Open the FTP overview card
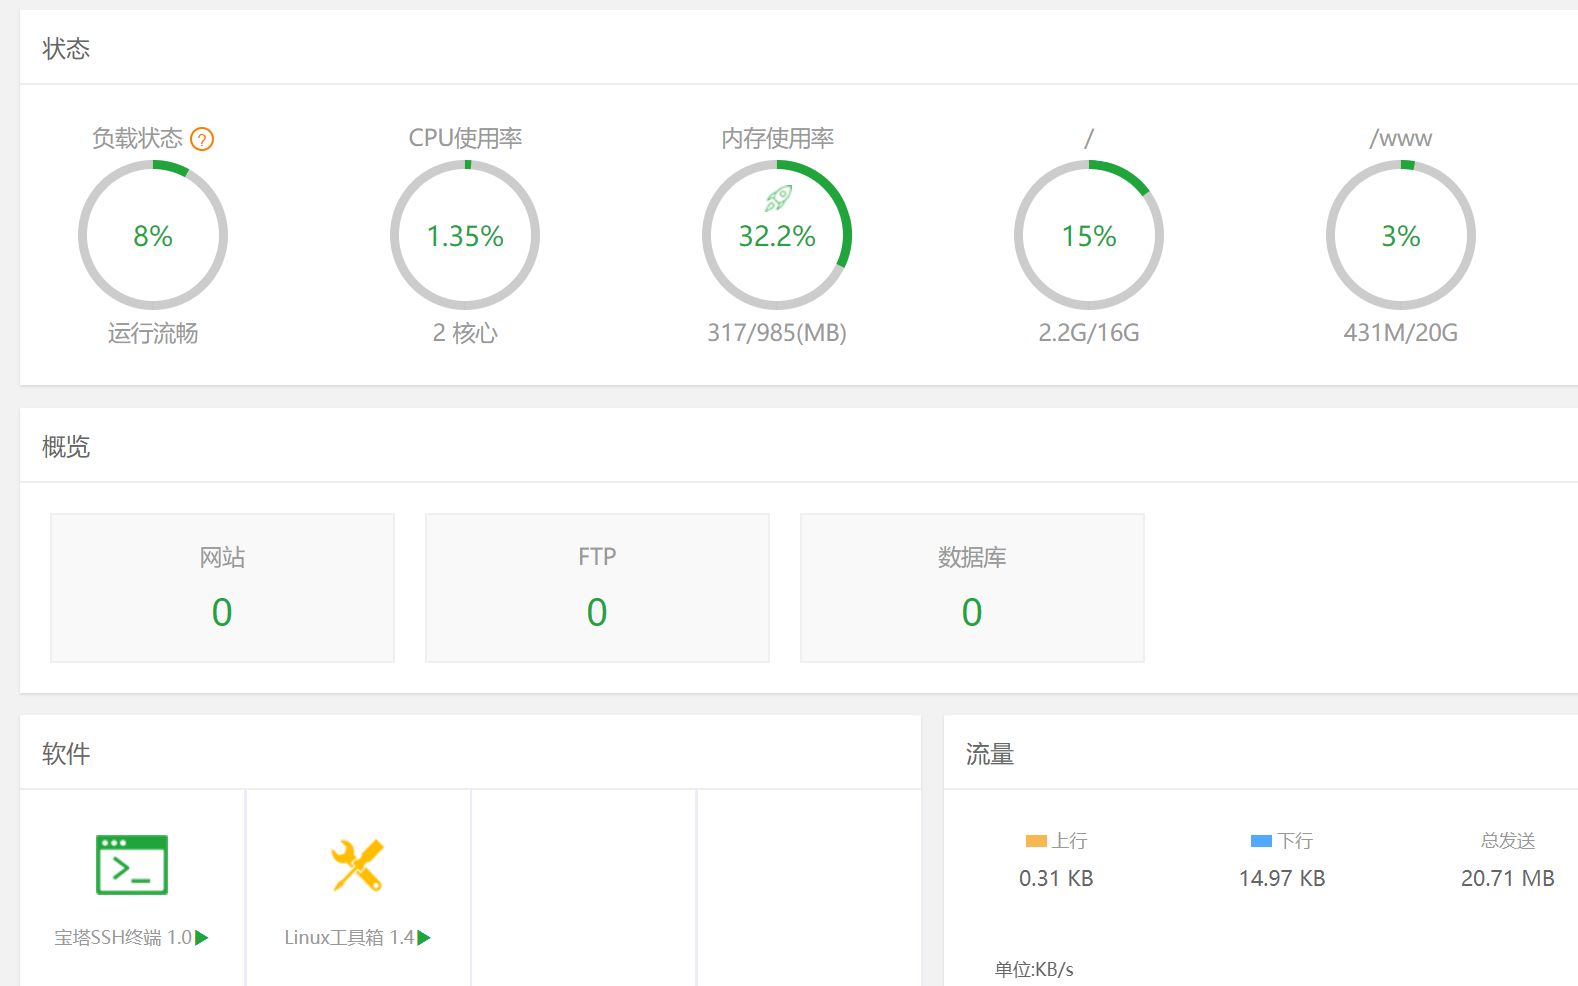1578x986 pixels. 597,588
